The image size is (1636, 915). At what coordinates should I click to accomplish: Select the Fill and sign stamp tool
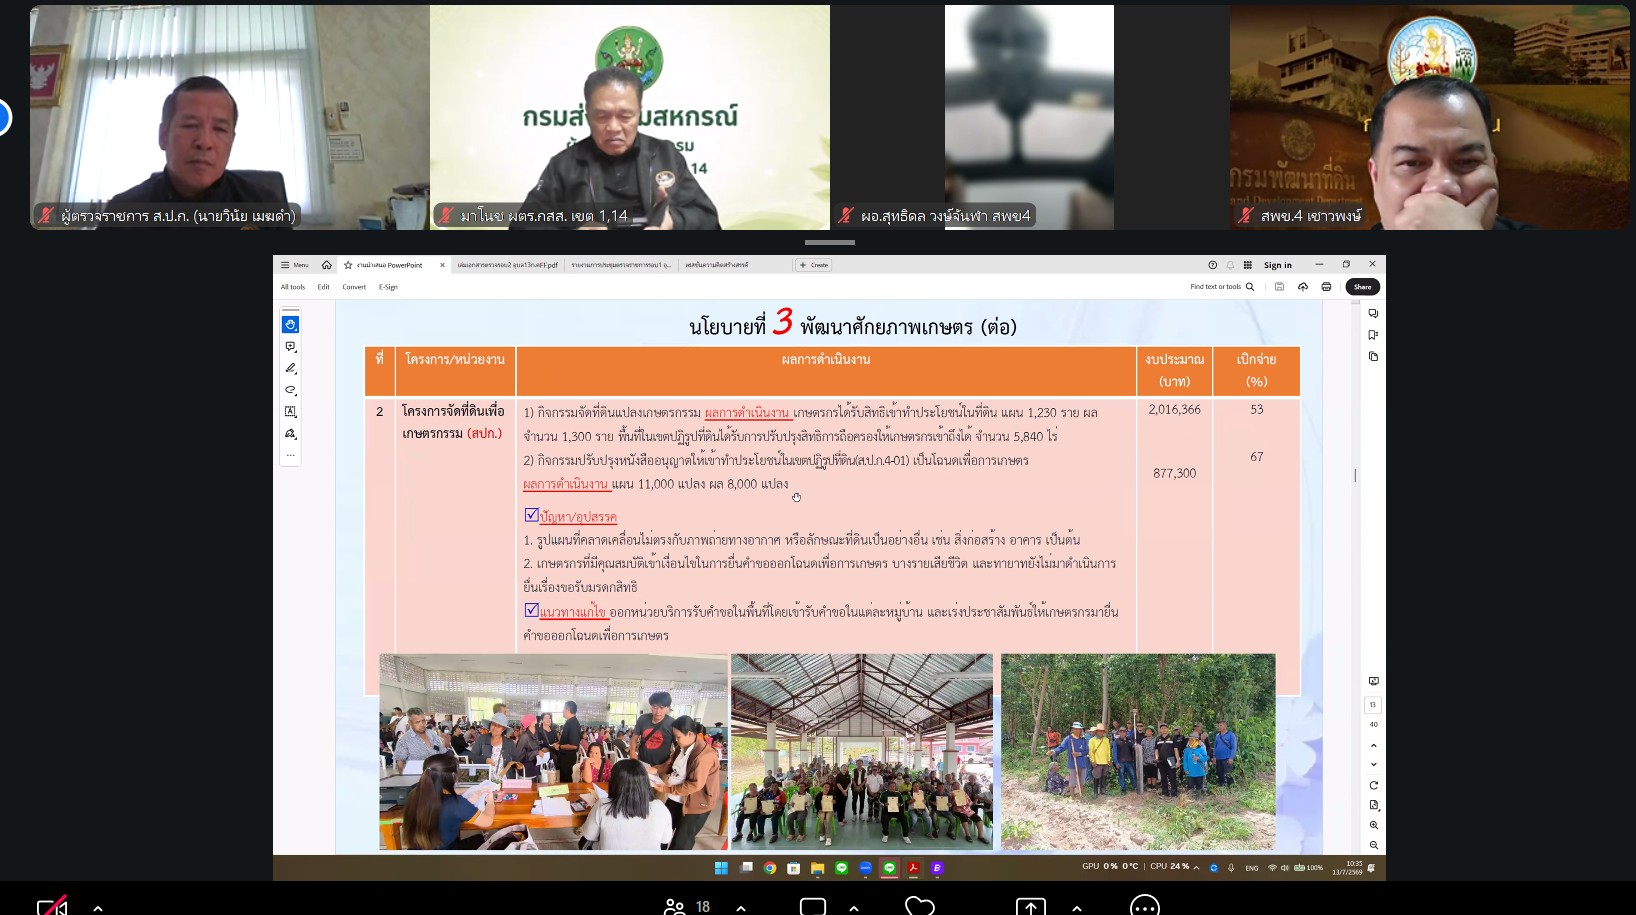[x=290, y=433]
